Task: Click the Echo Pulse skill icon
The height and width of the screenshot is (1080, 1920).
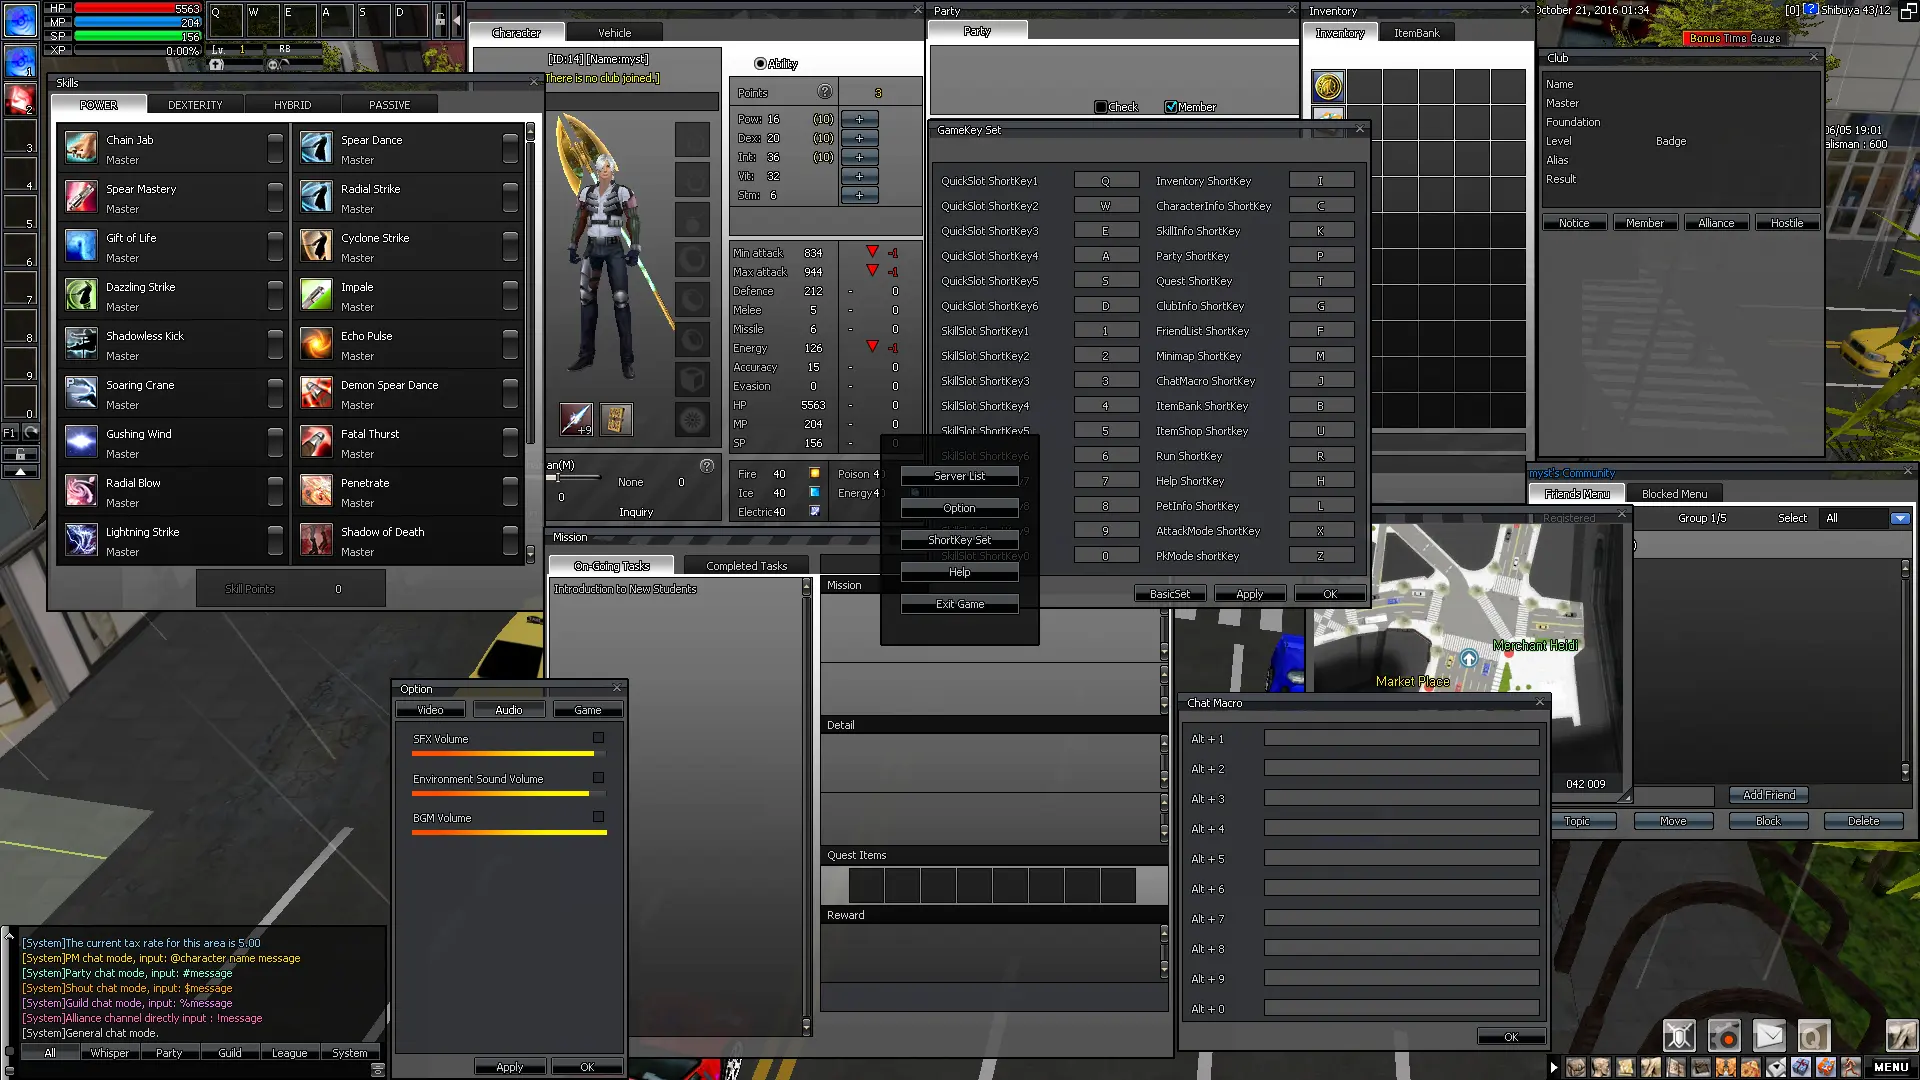Action: point(316,344)
